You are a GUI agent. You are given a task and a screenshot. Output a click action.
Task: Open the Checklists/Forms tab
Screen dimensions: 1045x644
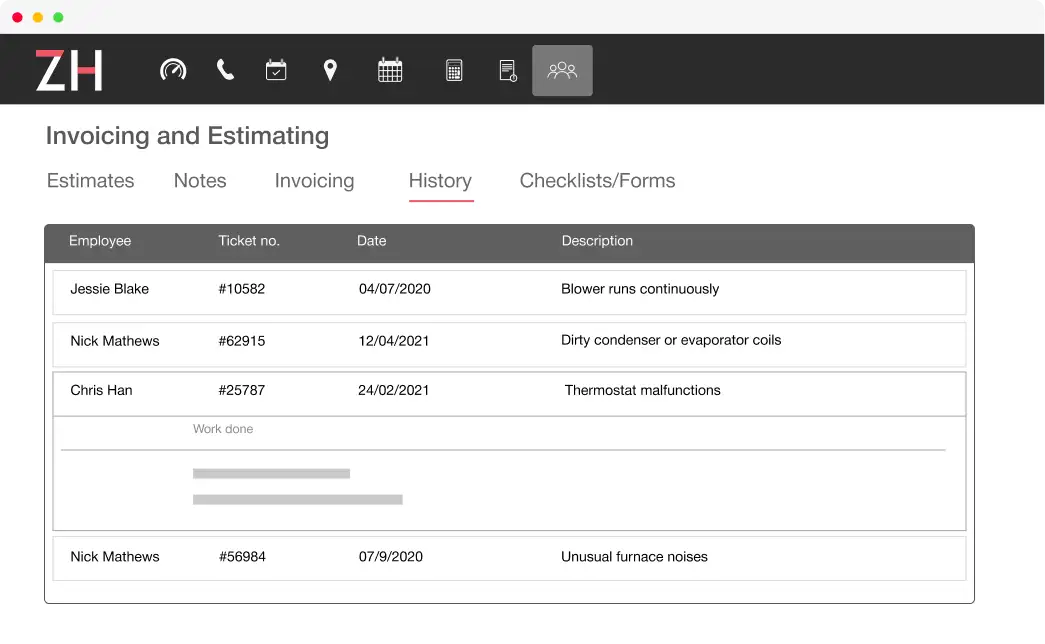(x=597, y=181)
